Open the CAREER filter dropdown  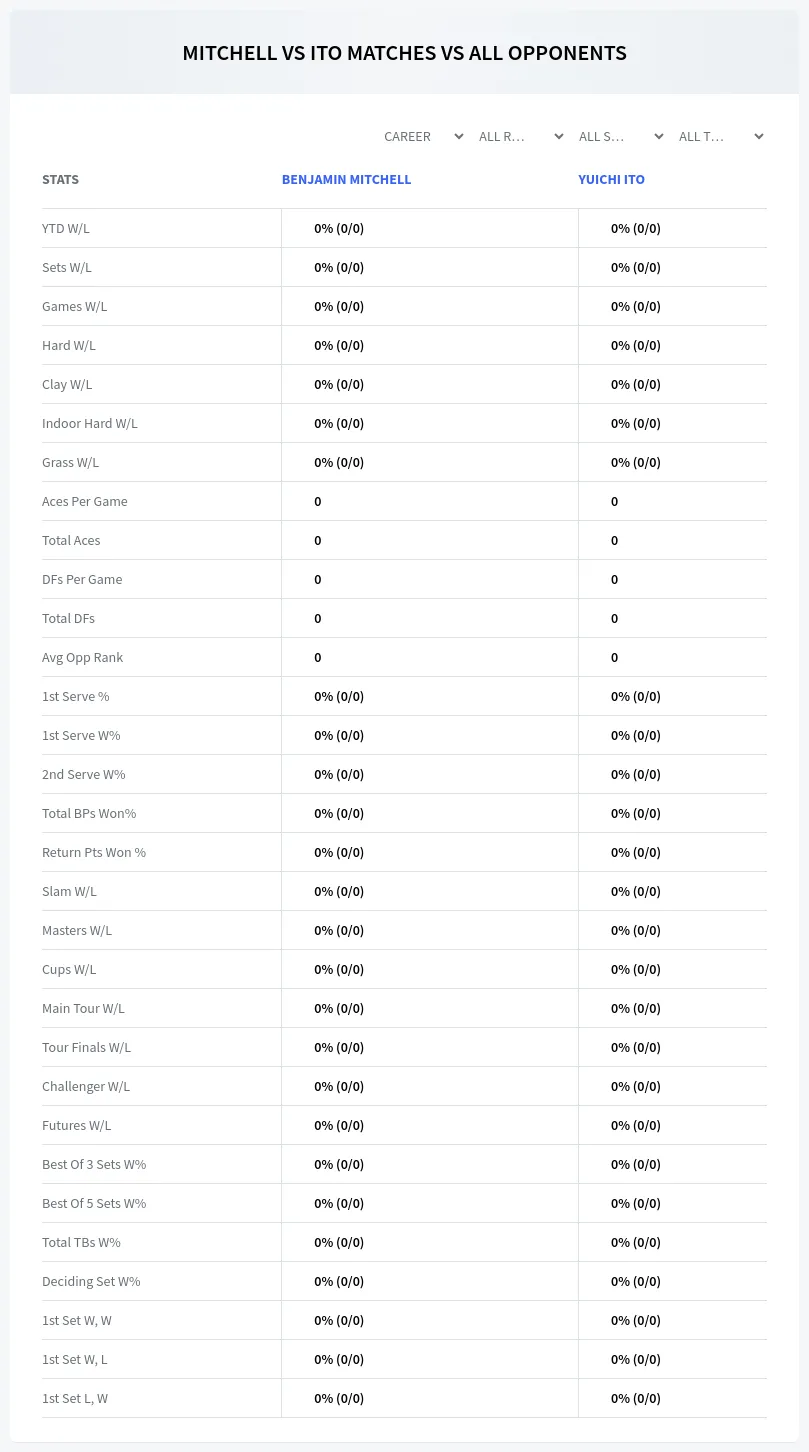coord(423,137)
